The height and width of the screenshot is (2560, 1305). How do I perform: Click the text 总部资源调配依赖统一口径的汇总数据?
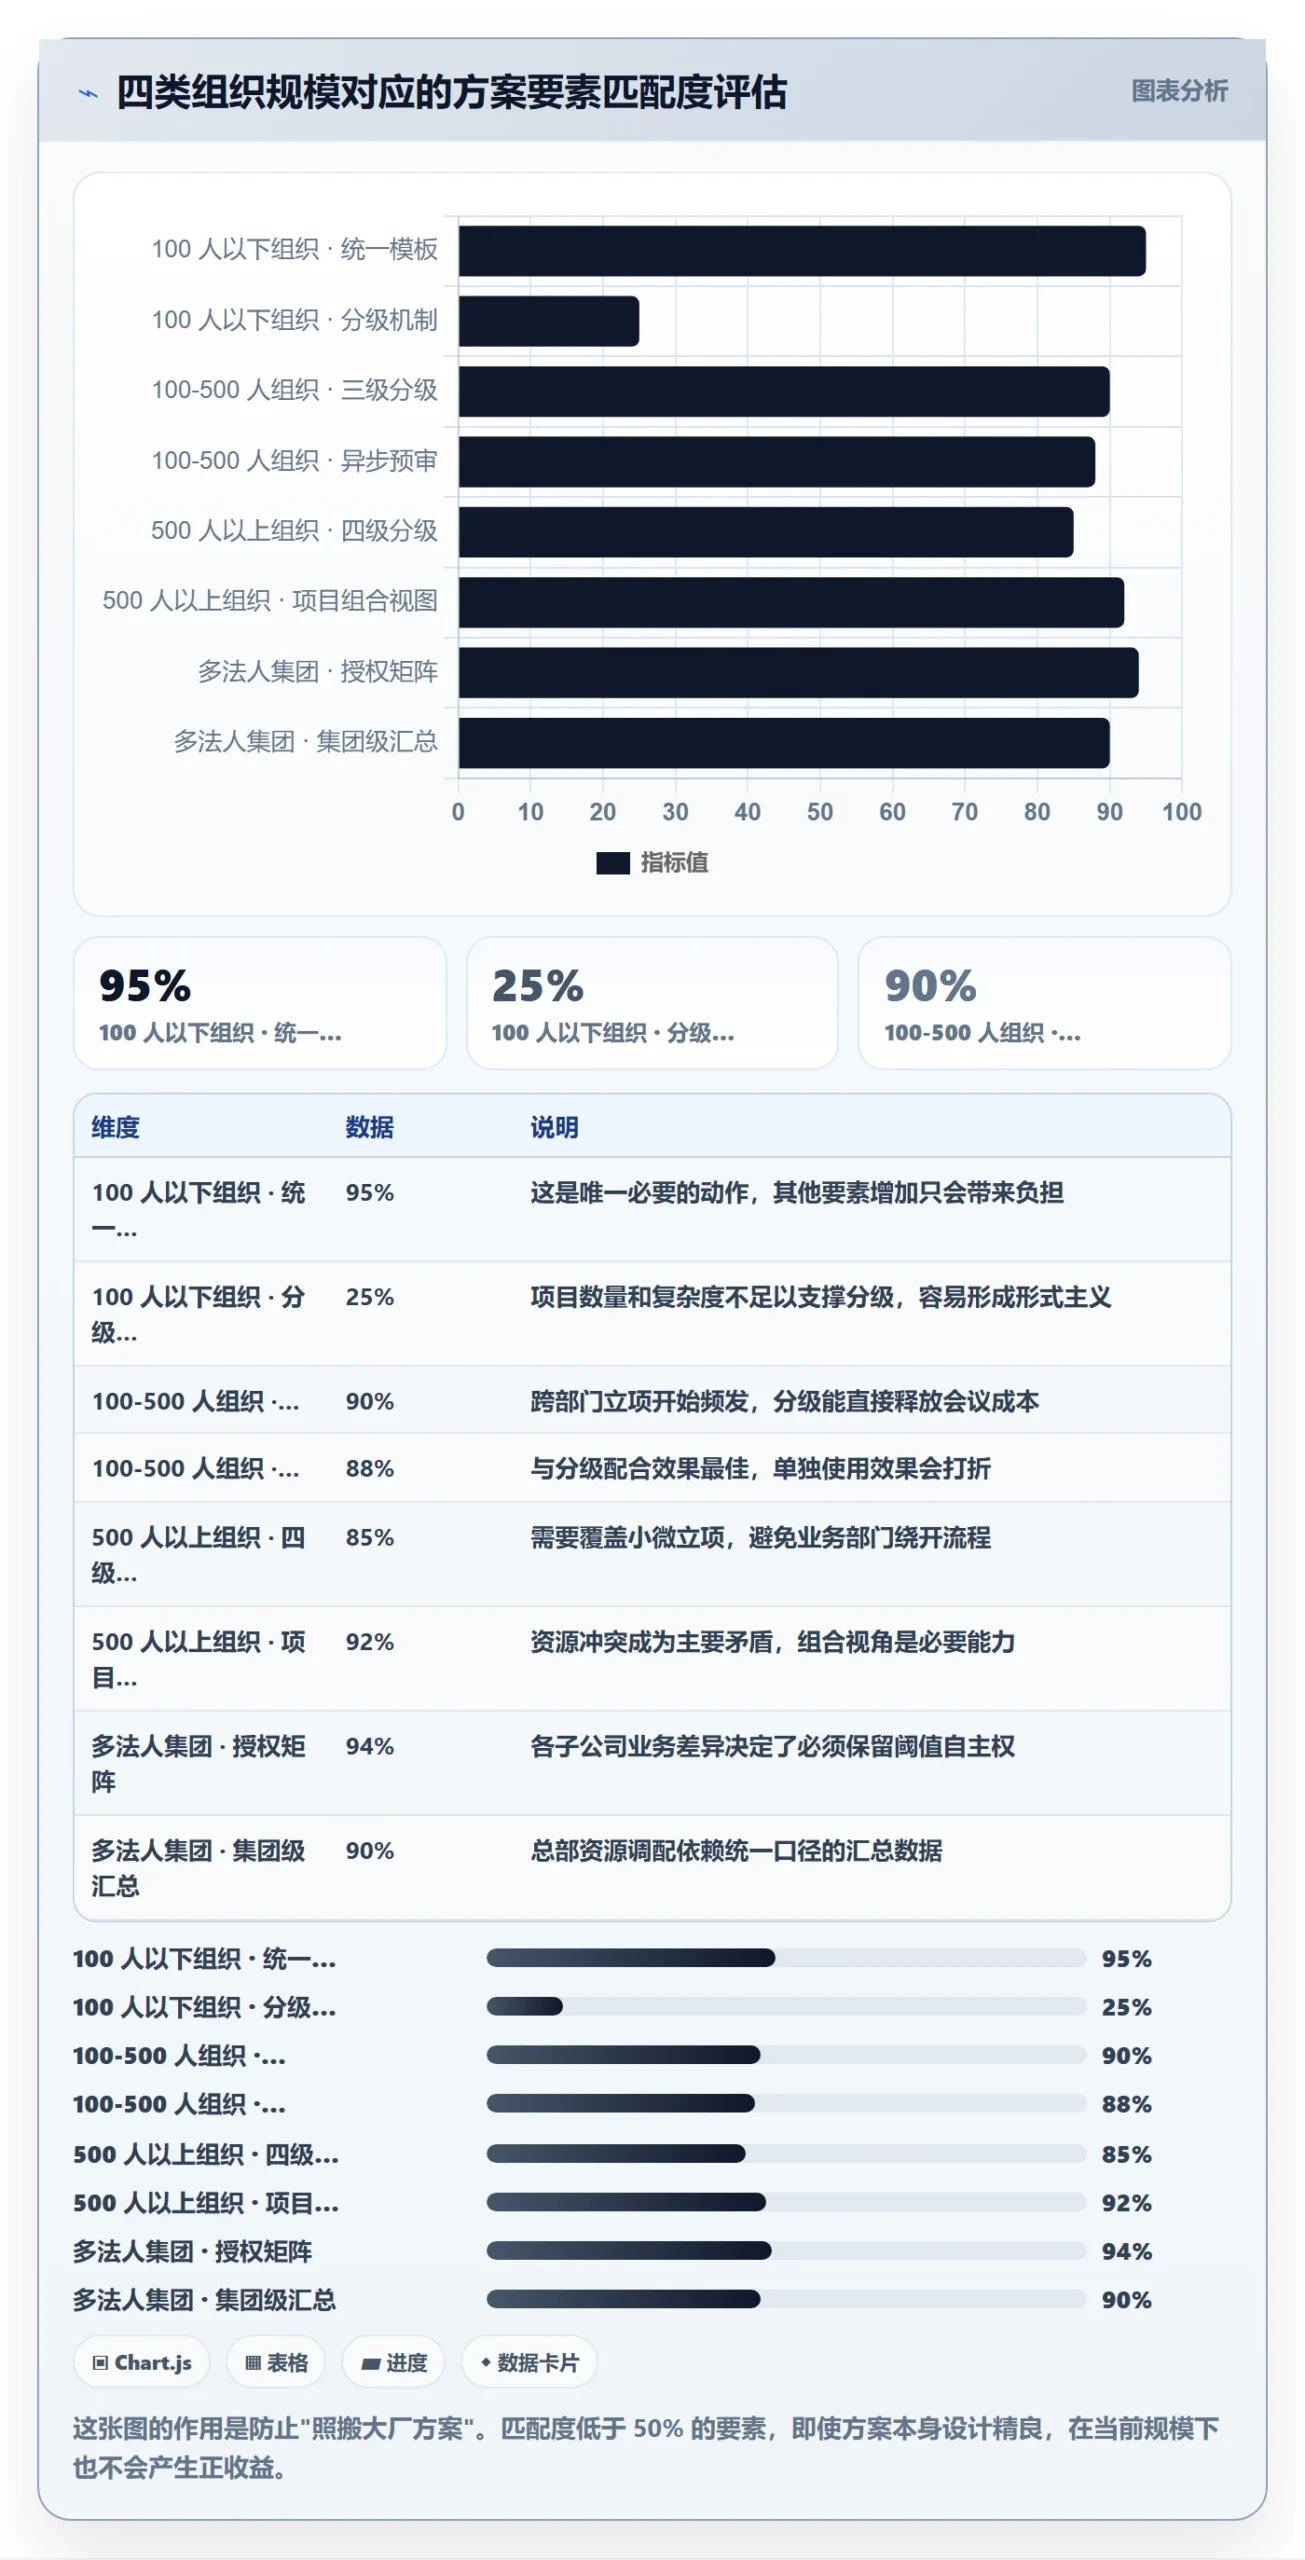(x=737, y=1850)
